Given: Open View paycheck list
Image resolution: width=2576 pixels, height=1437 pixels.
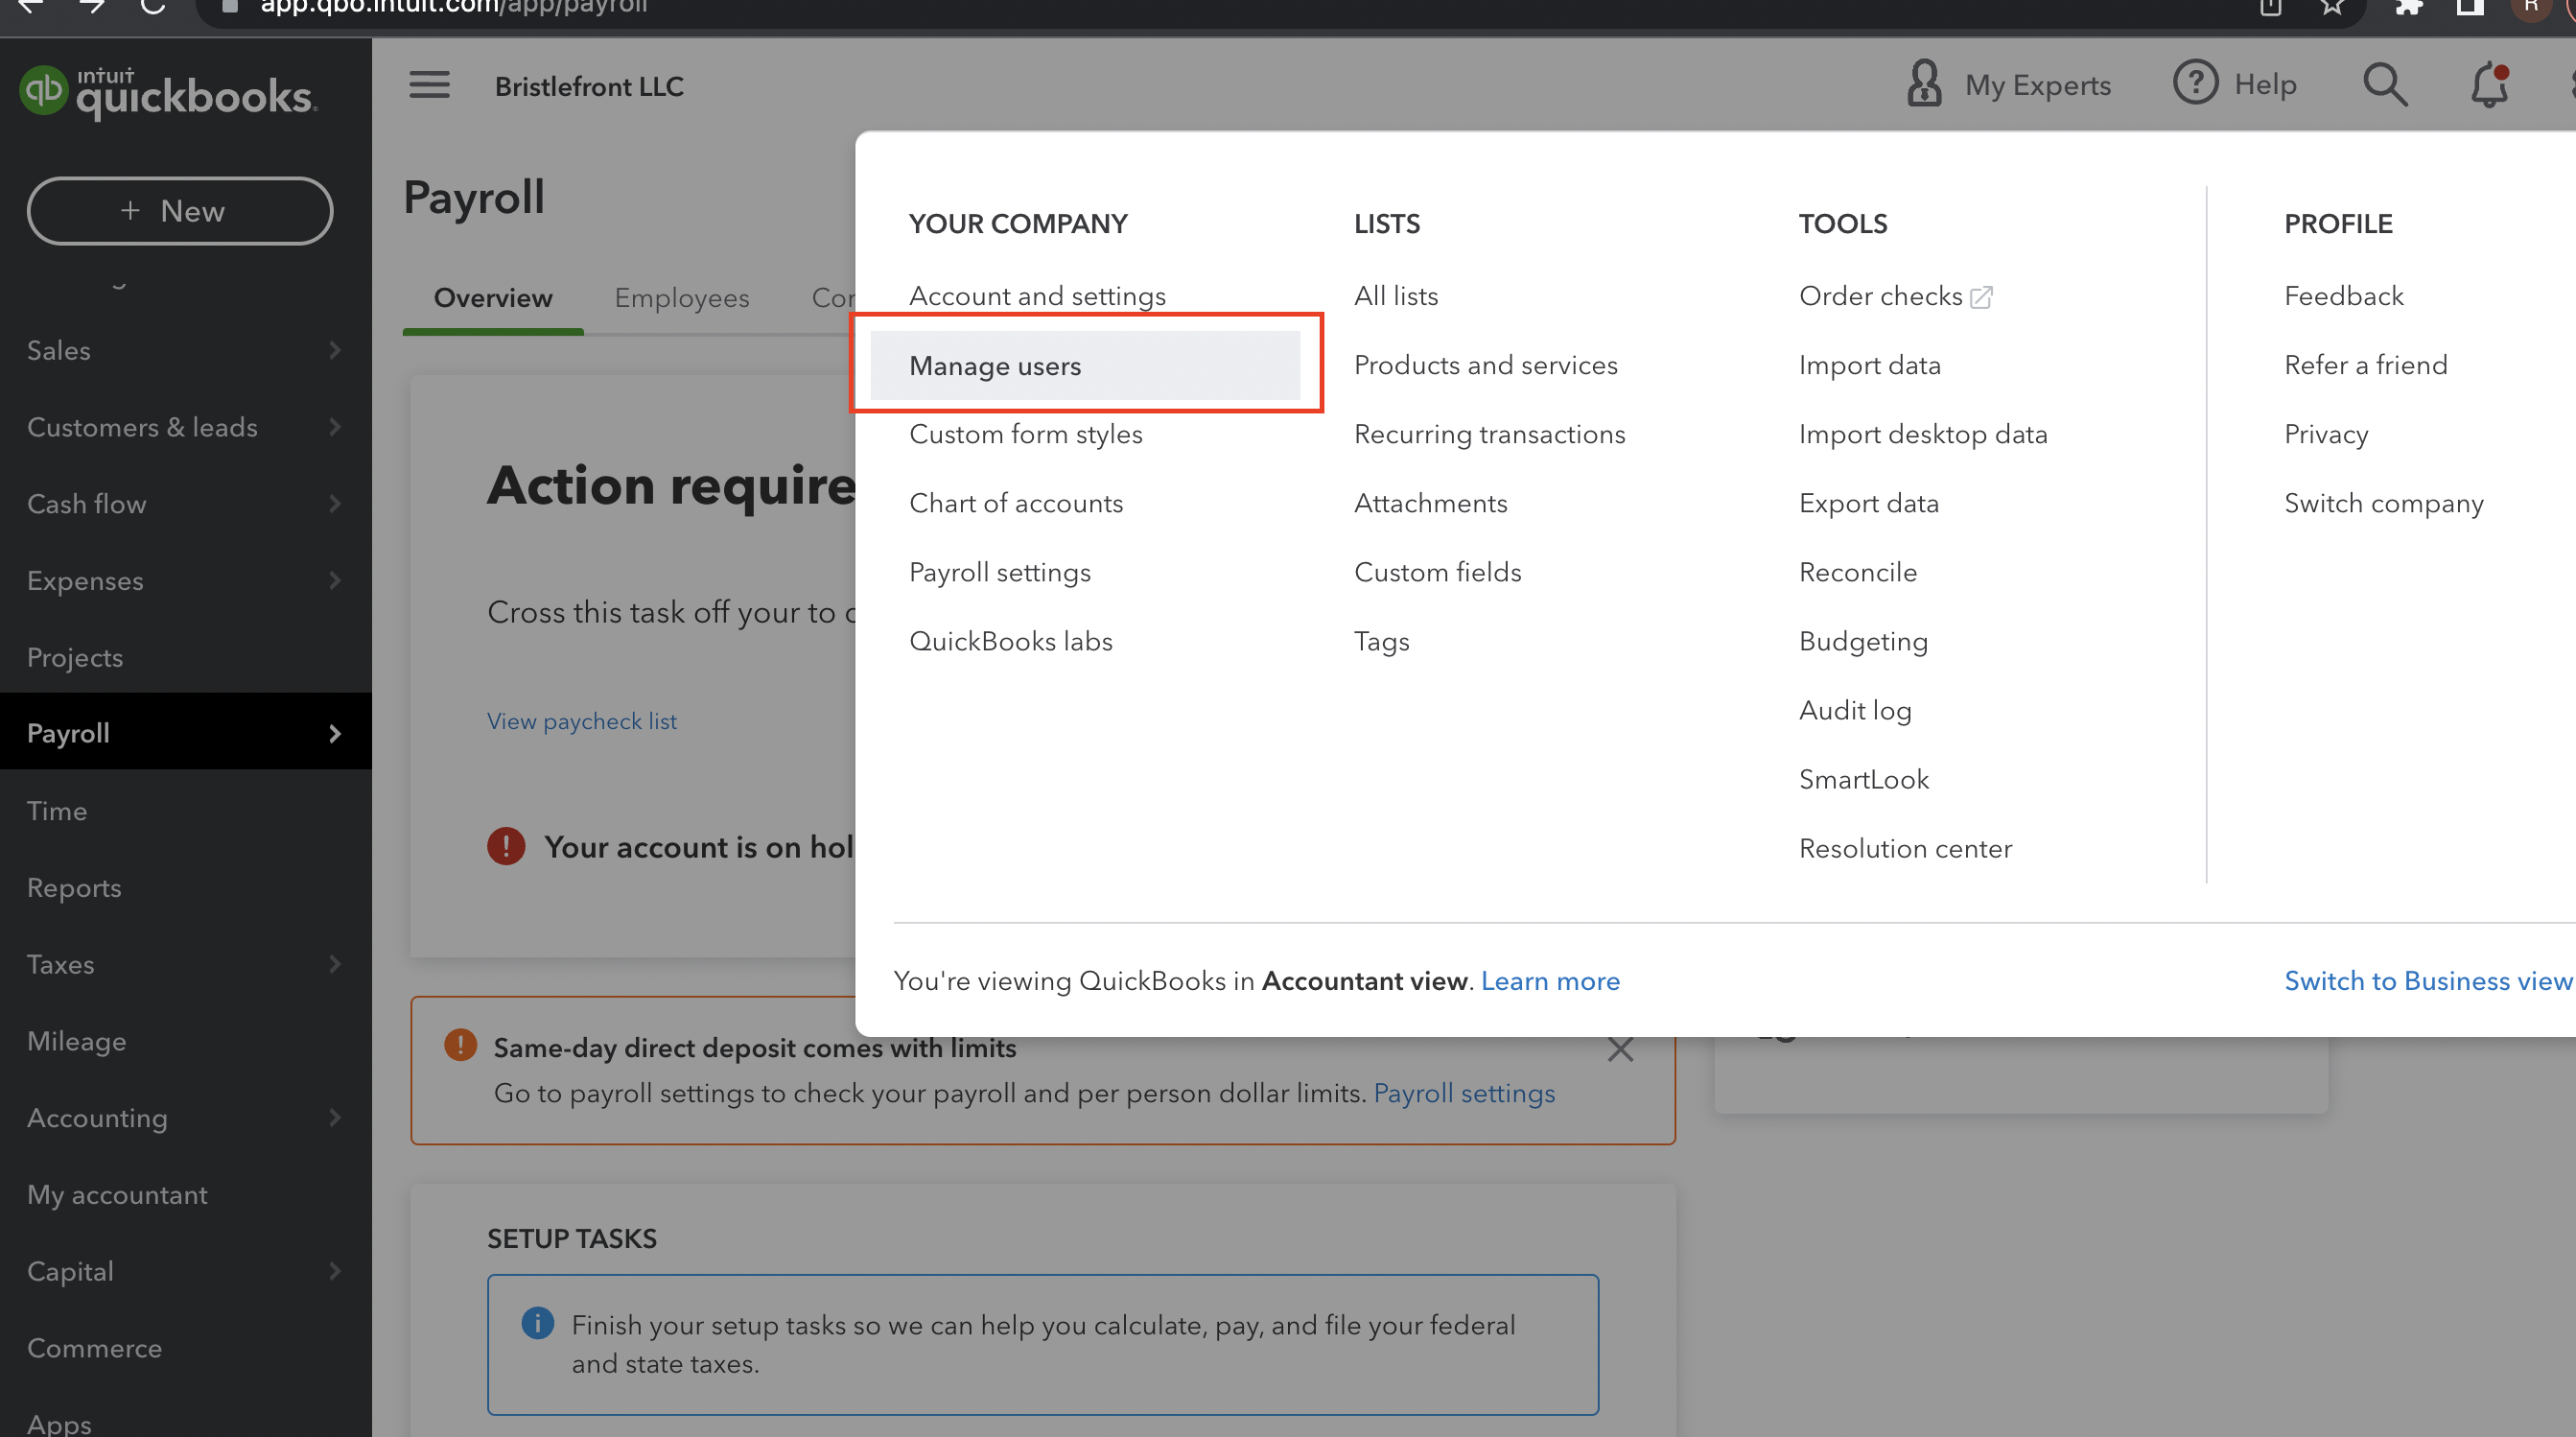Looking at the screenshot, I should pos(582,720).
